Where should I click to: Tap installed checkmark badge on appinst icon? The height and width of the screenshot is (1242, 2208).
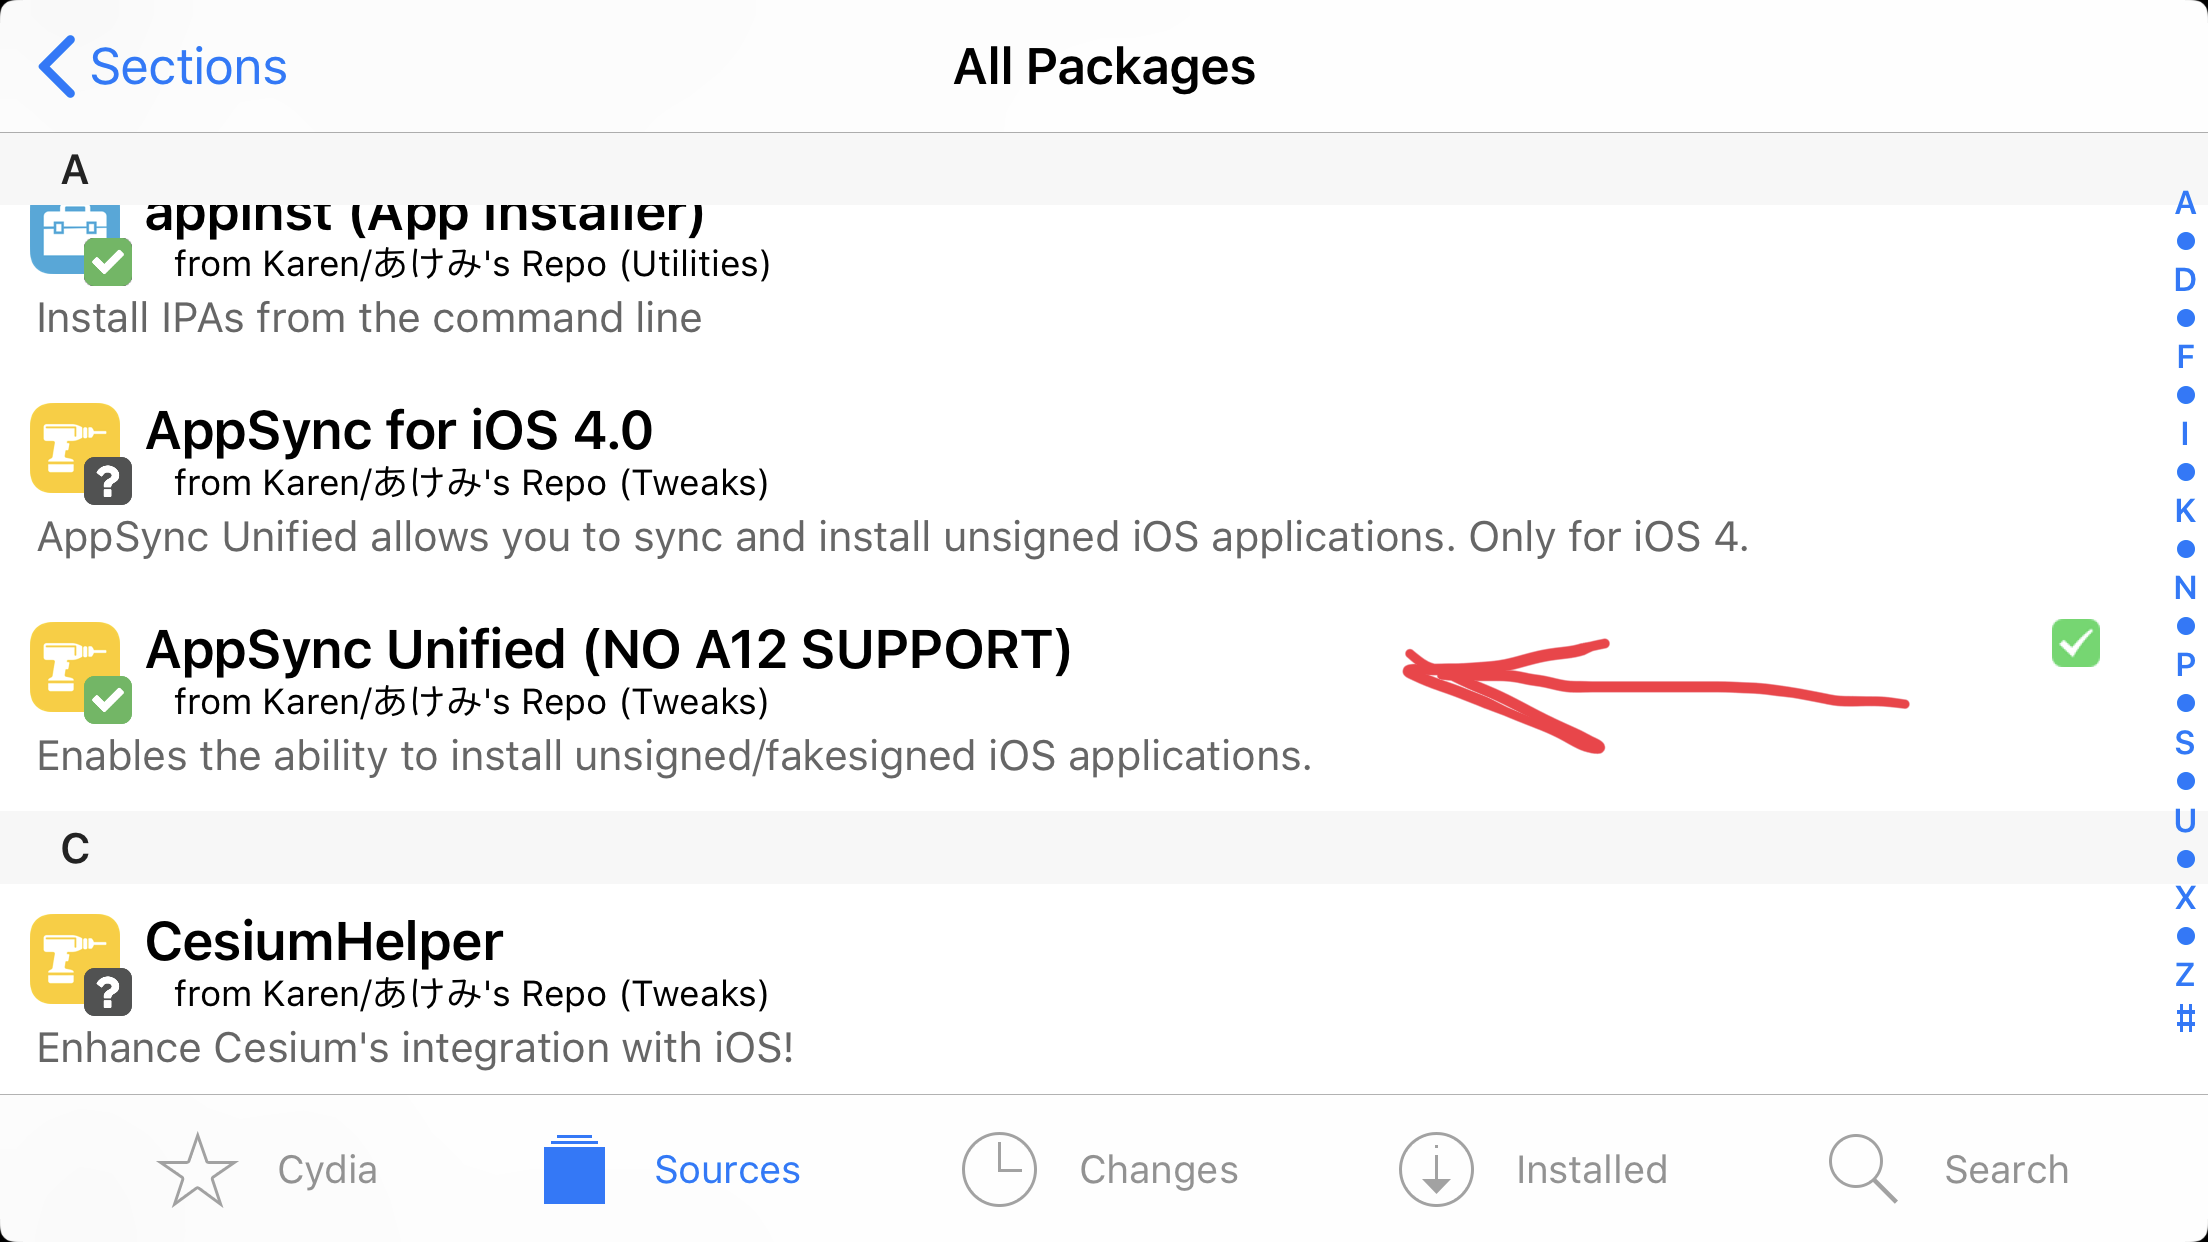[108, 262]
